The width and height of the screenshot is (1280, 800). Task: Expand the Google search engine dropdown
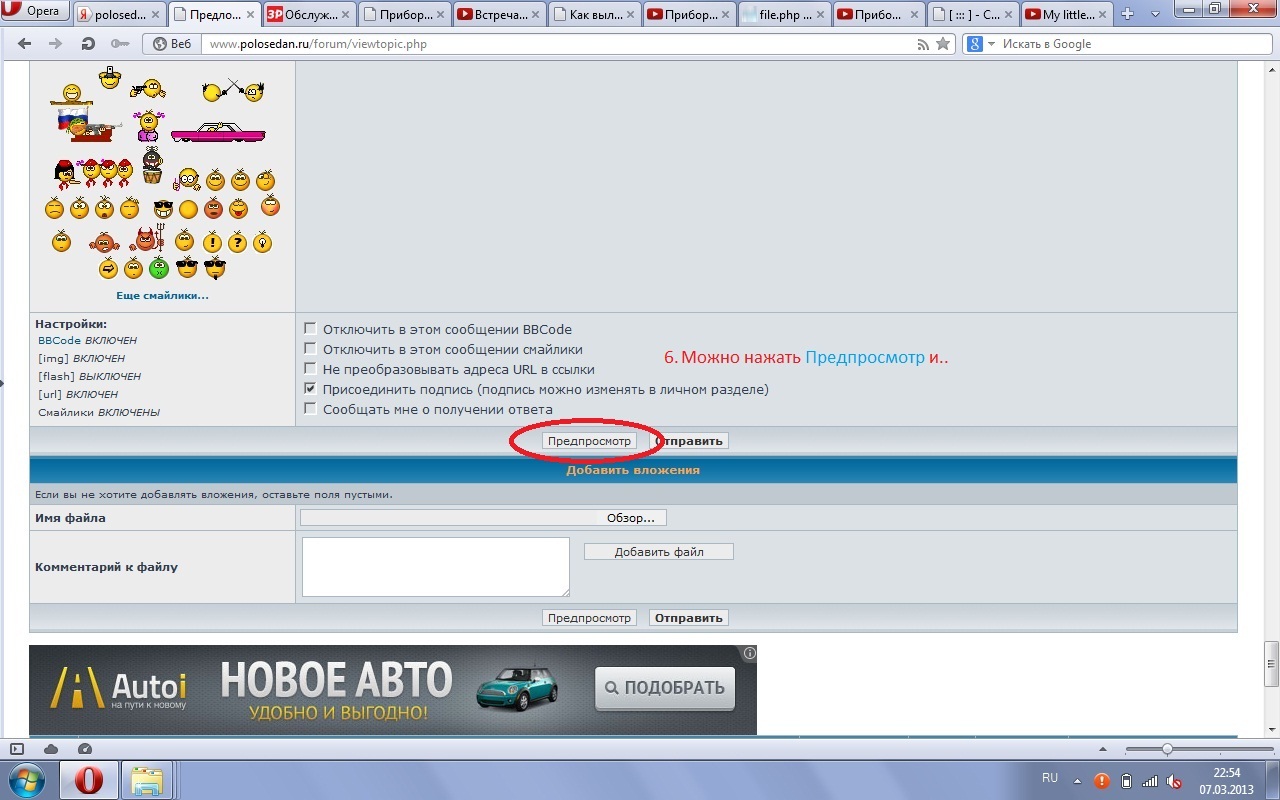point(991,44)
